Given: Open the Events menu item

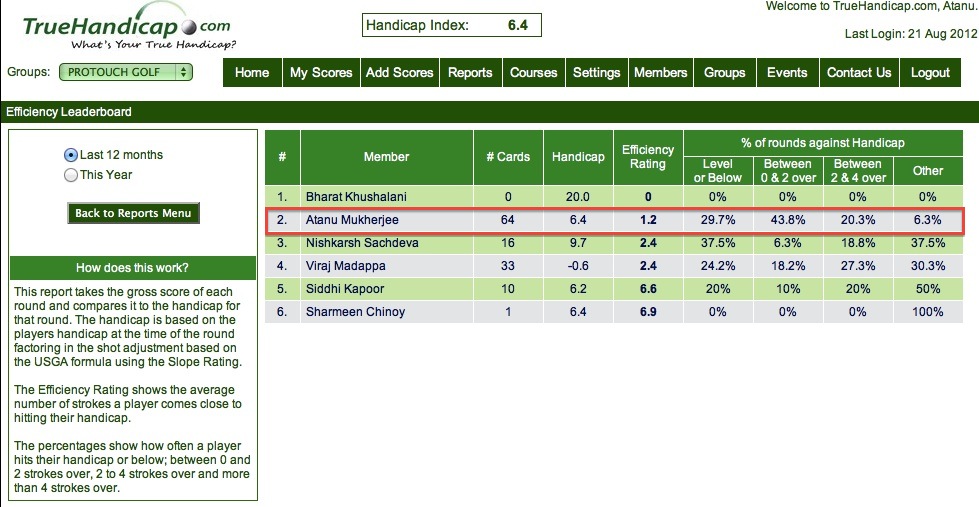Looking at the screenshot, I should point(787,73).
